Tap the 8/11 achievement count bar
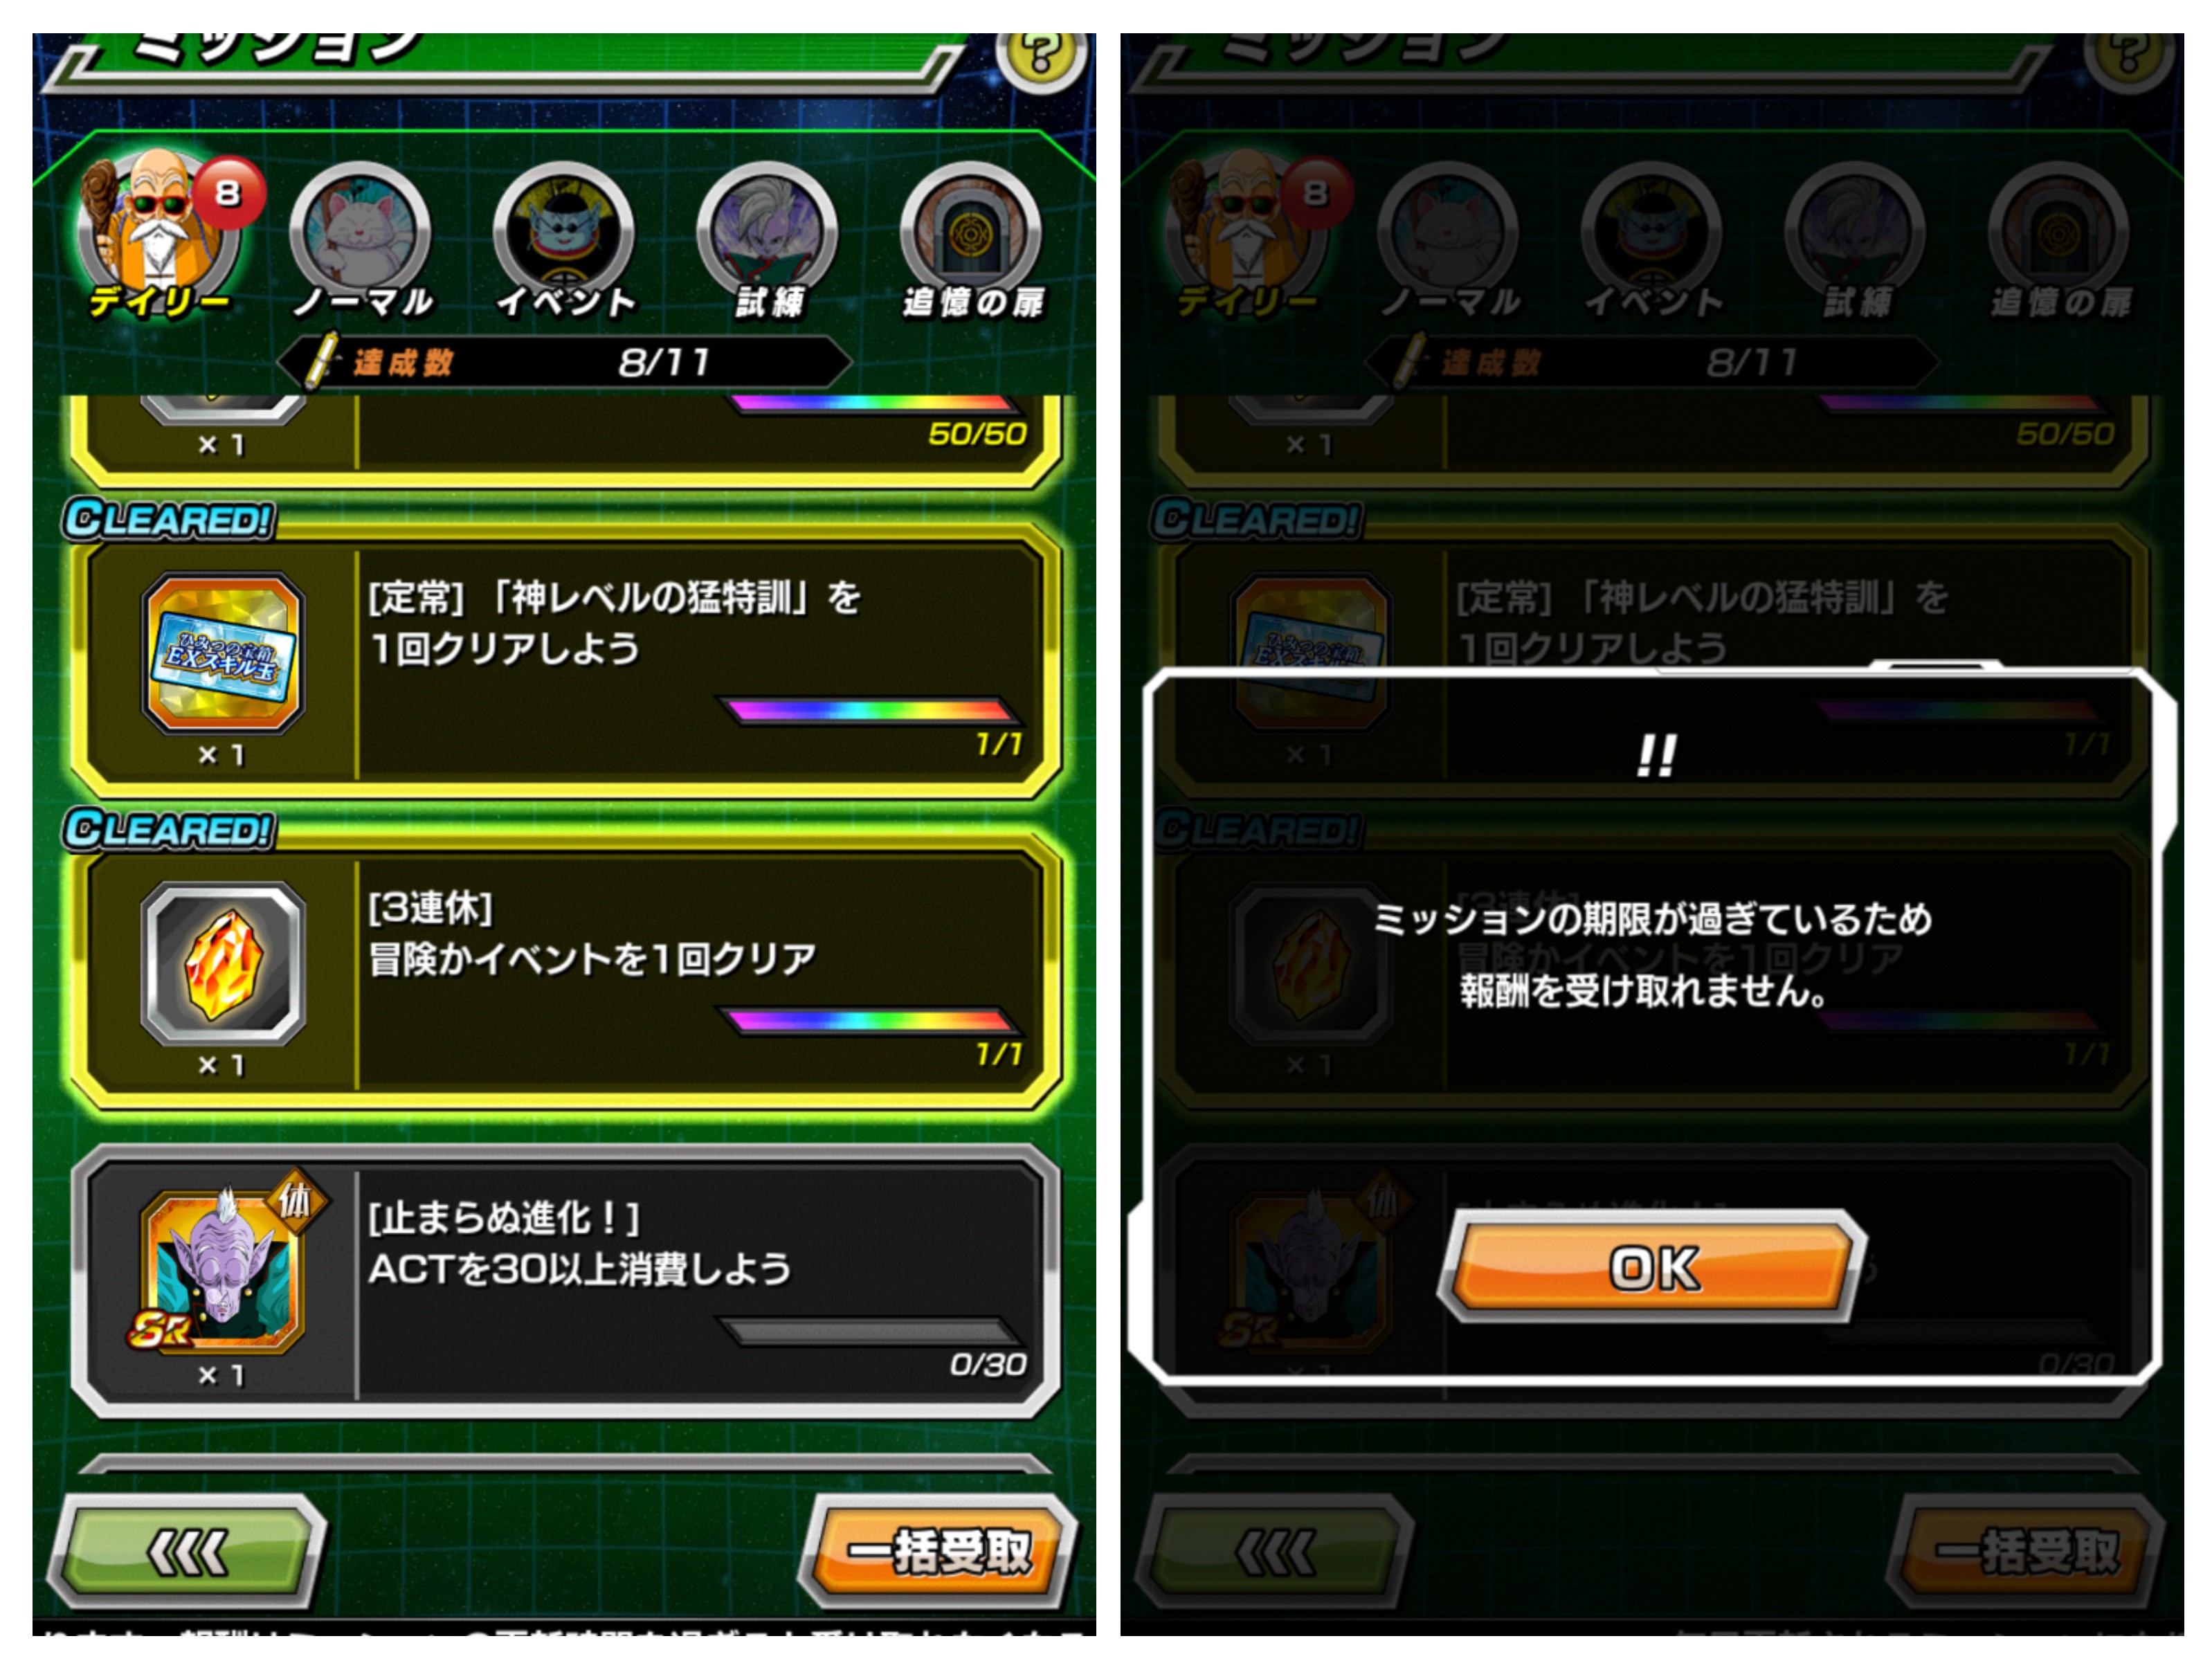This screenshot has height=1661, width=2212. [x=565, y=362]
